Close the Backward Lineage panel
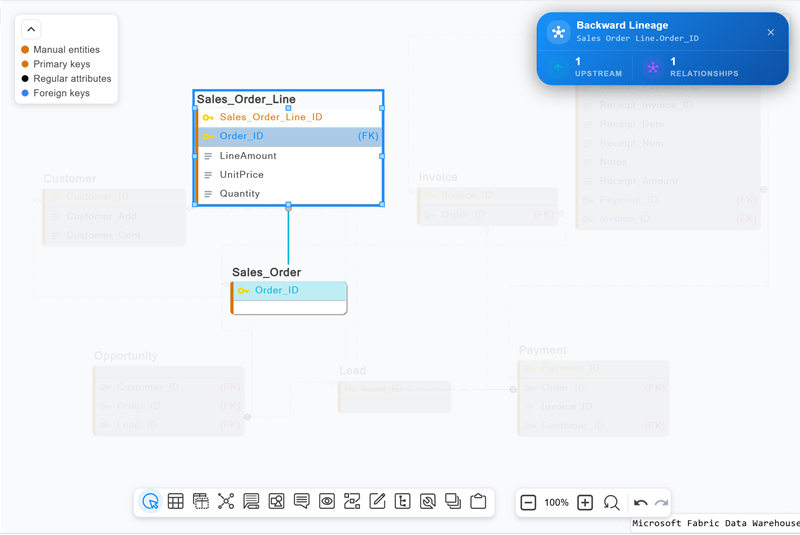The image size is (800, 535). [770, 33]
